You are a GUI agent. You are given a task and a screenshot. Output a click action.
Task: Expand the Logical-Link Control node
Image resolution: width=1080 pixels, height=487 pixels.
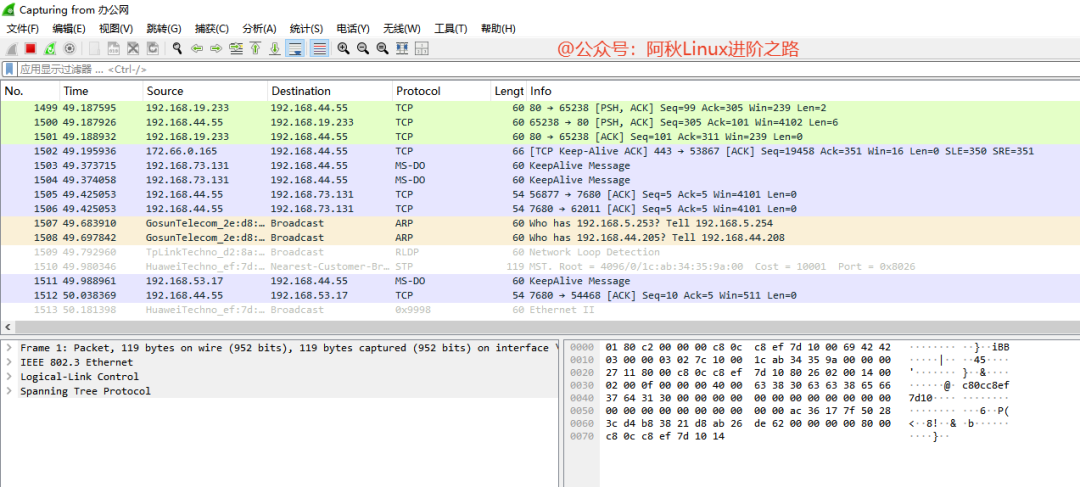(x=9, y=377)
